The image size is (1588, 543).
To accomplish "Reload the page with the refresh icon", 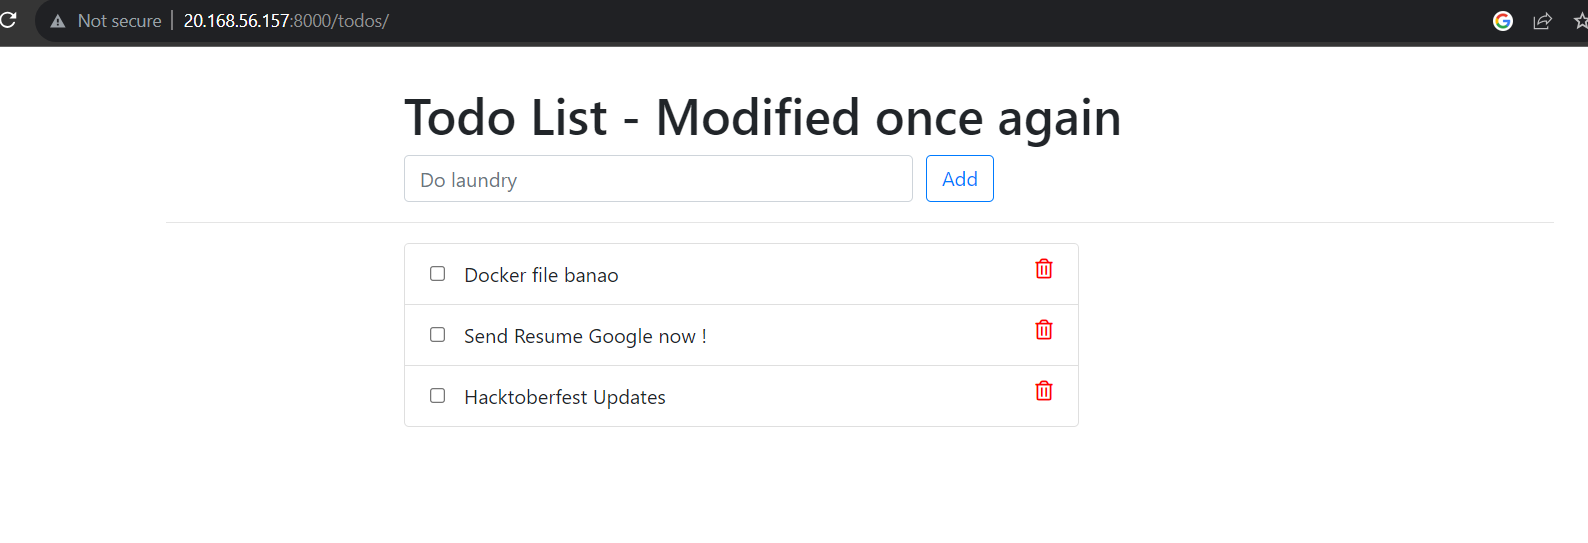I will [8, 20].
